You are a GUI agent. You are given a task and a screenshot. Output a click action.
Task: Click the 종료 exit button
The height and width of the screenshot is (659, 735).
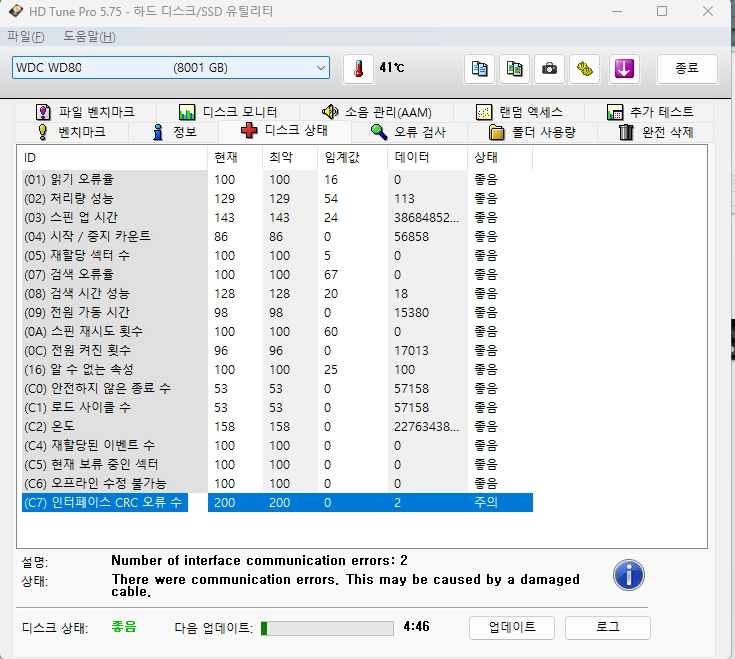click(x=687, y=68)
